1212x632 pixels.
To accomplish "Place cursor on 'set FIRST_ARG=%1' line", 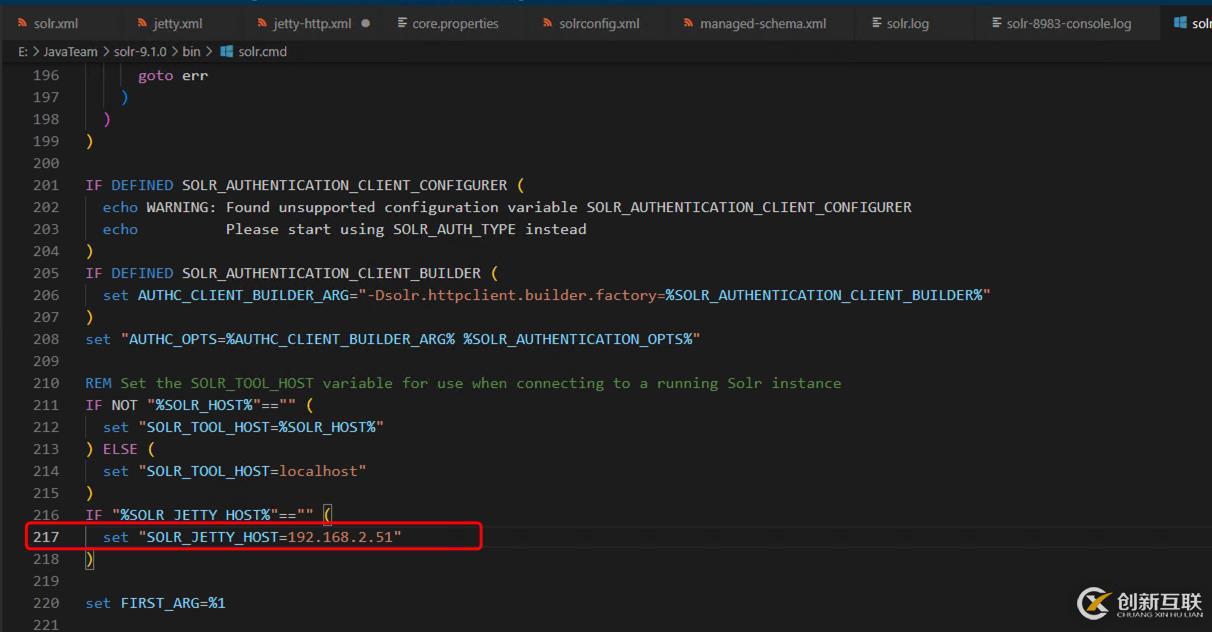I will [x=155, y=603].
